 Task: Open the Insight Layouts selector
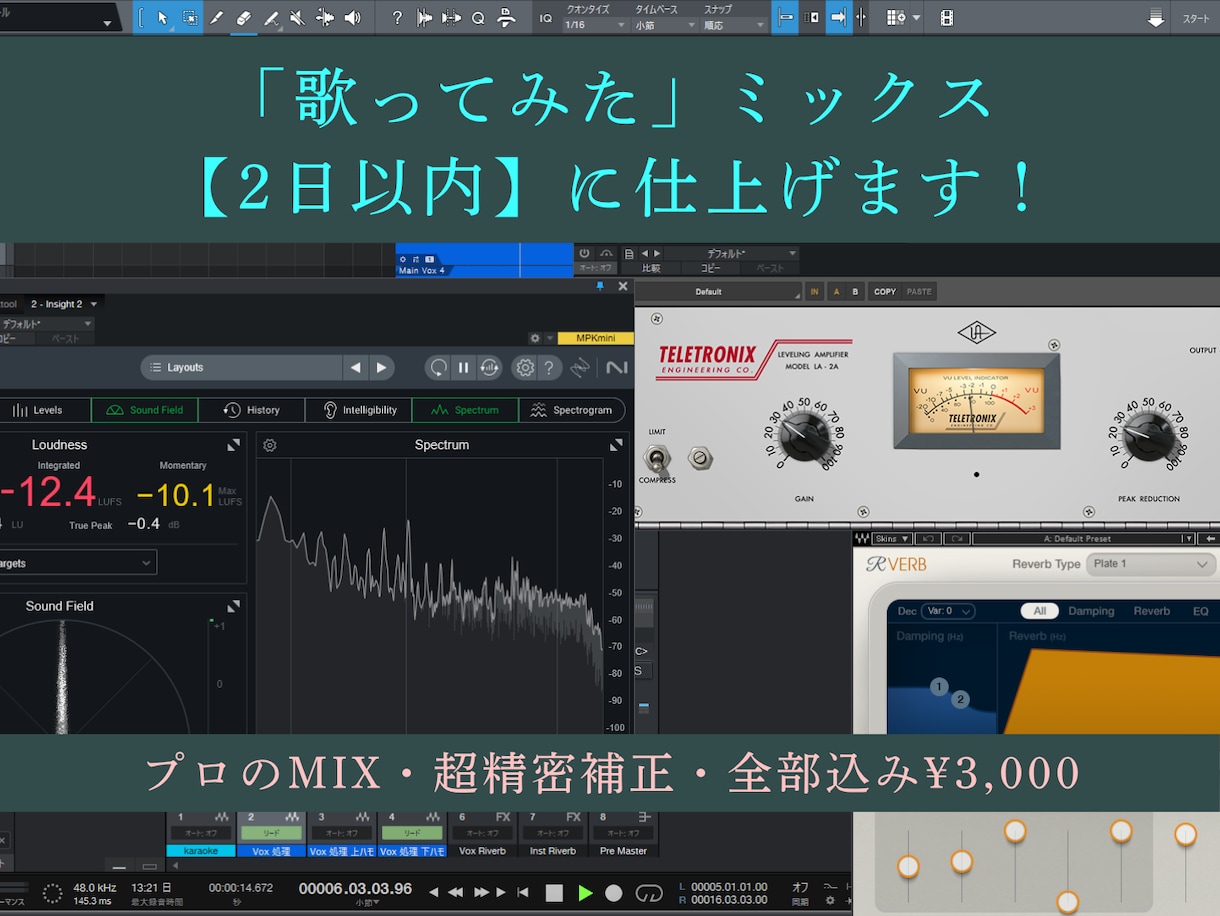[241, 367]
